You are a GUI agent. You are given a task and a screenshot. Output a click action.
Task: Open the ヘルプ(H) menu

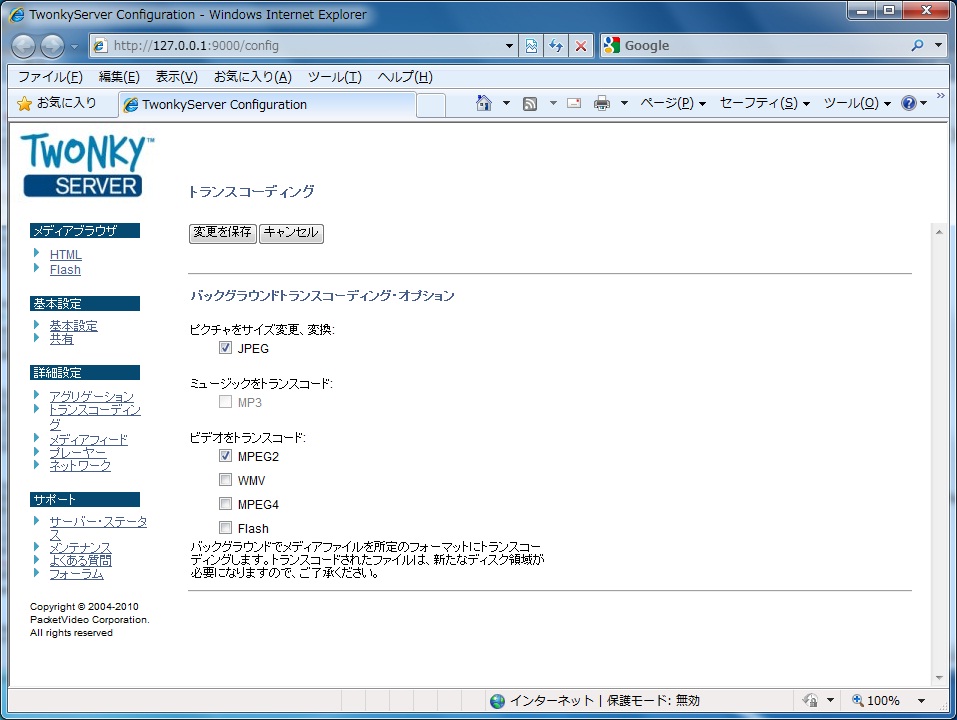coord(405,77)
